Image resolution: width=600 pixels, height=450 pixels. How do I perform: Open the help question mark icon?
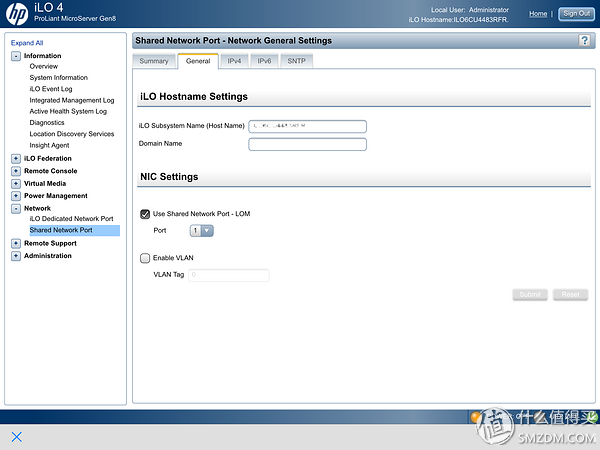(584, 40)
